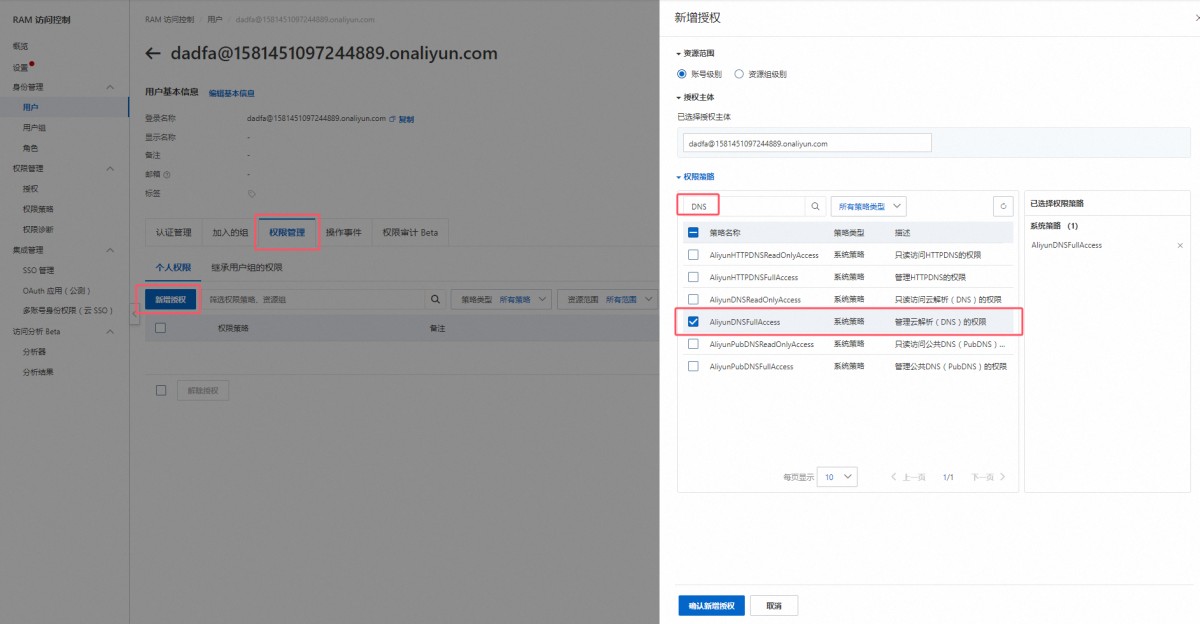
Task: Click the help icon next to 邮箱
Action: (167, 174)
